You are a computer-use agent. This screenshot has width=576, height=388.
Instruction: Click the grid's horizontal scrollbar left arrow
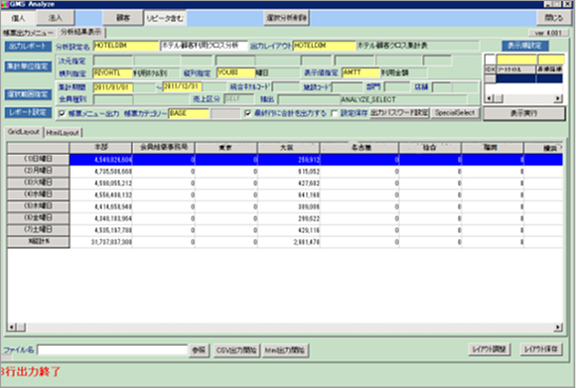pos(12,327)
